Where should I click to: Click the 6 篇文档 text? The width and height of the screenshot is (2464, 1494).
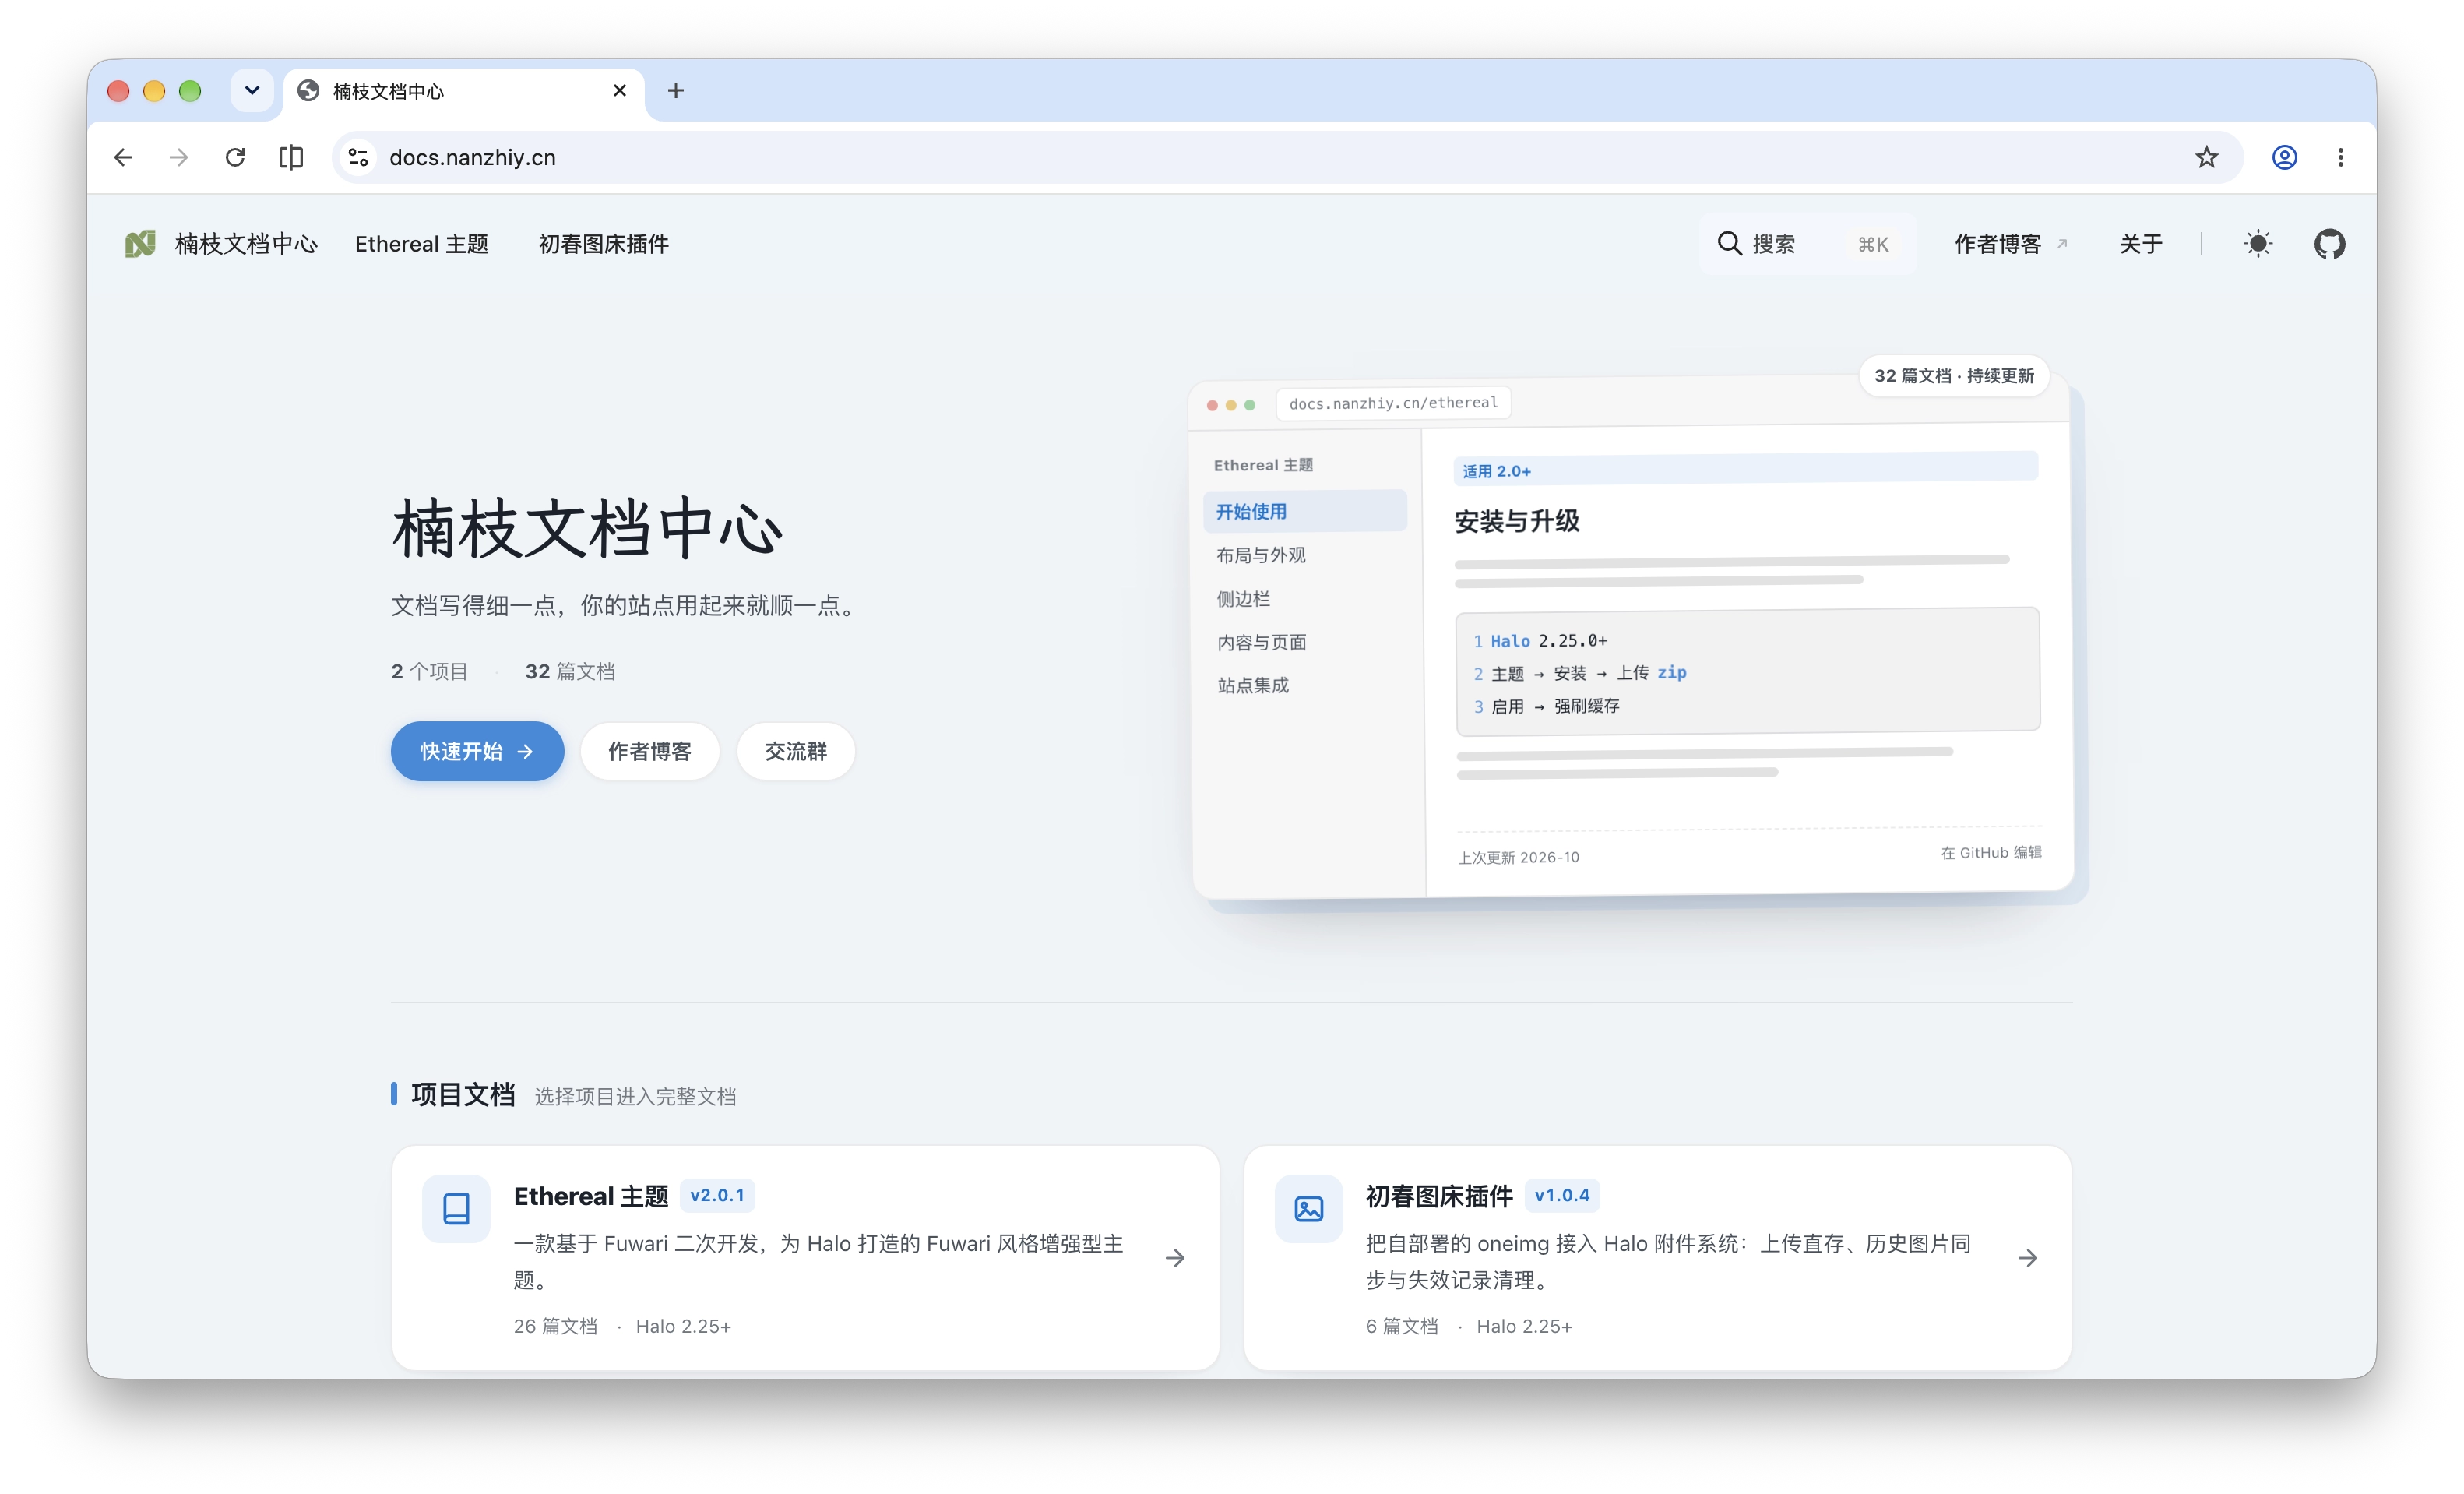point(1401,1326)
